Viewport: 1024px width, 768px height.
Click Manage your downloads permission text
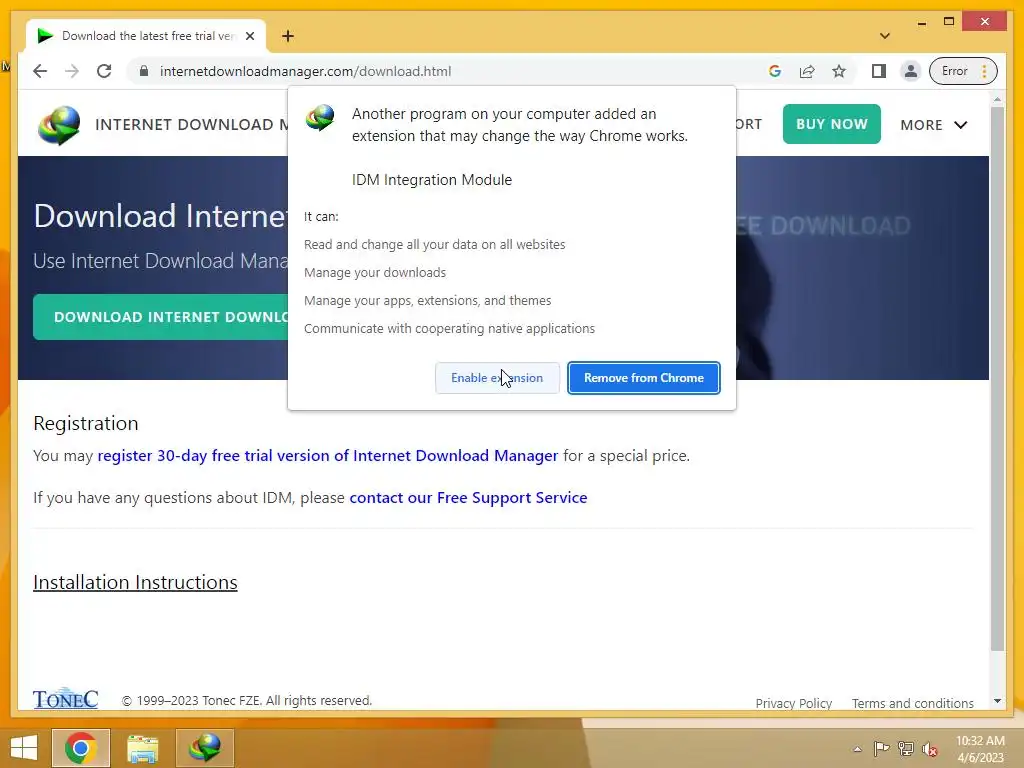click(x=375, y=272)
